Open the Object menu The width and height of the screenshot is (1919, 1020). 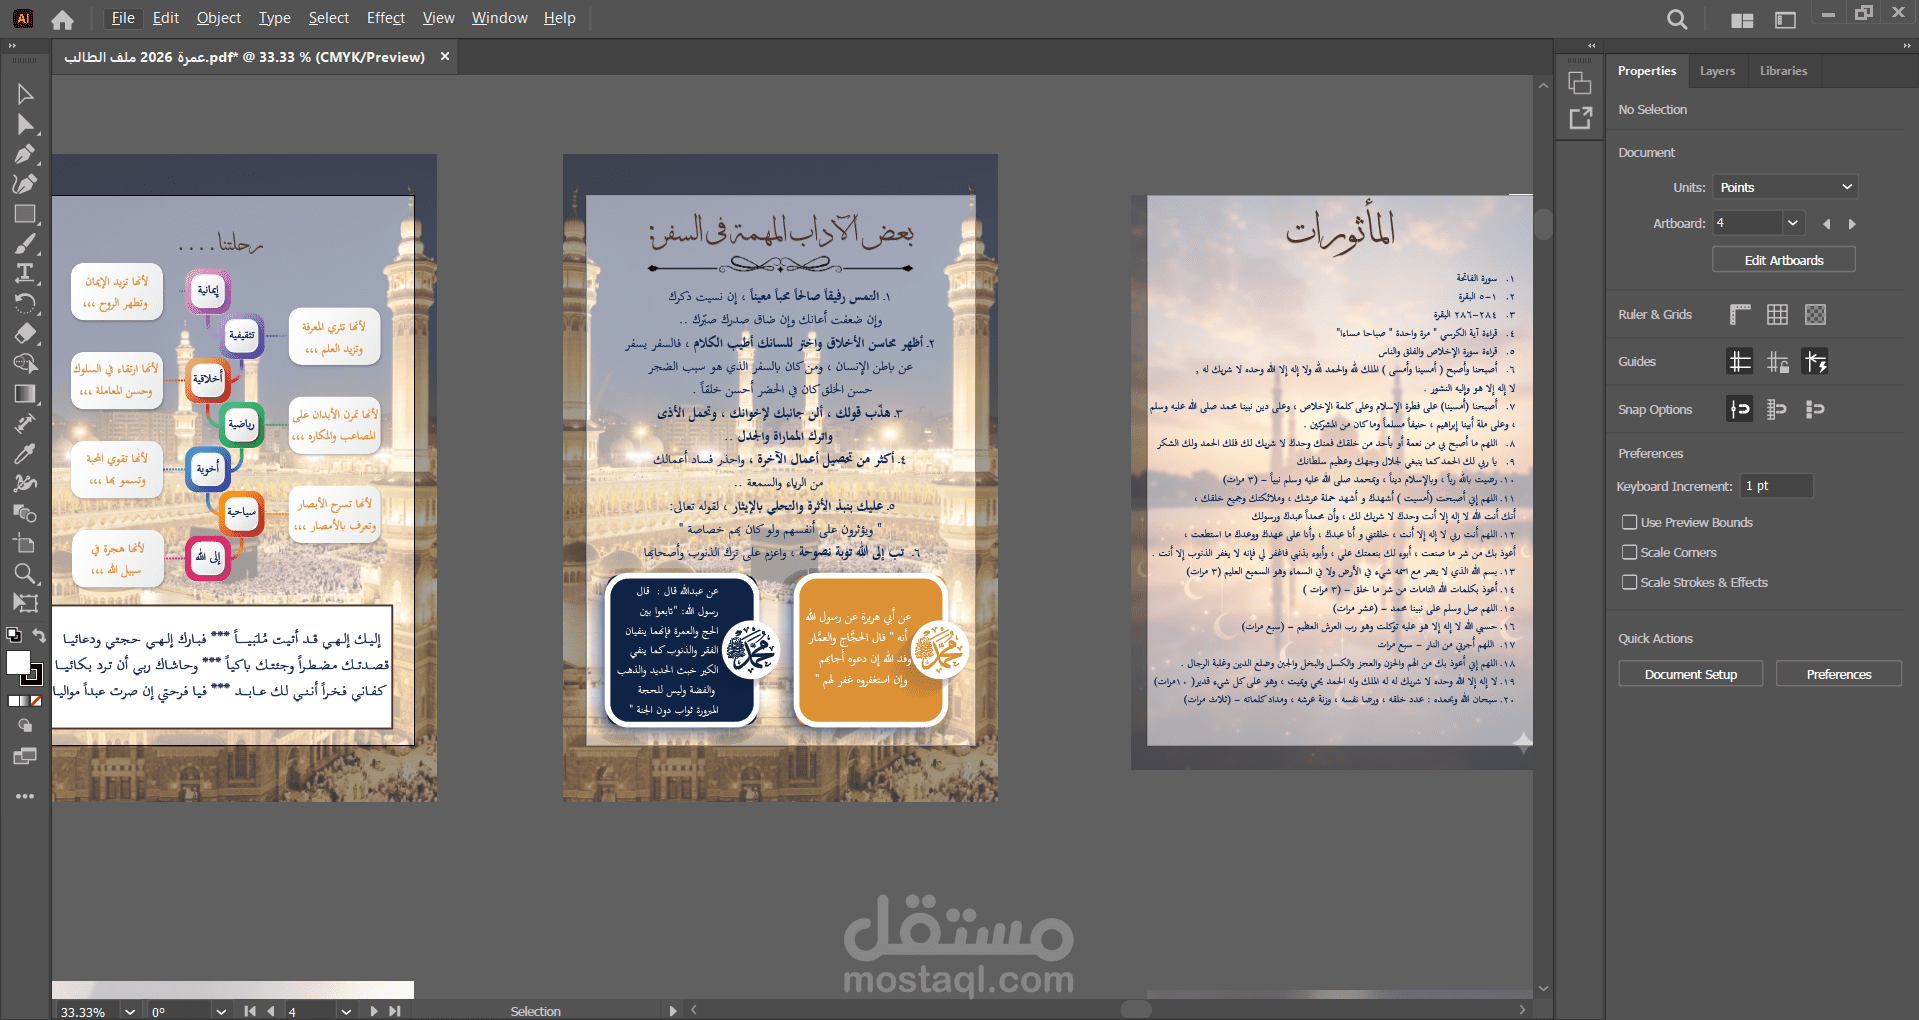[x=219, y=18]
